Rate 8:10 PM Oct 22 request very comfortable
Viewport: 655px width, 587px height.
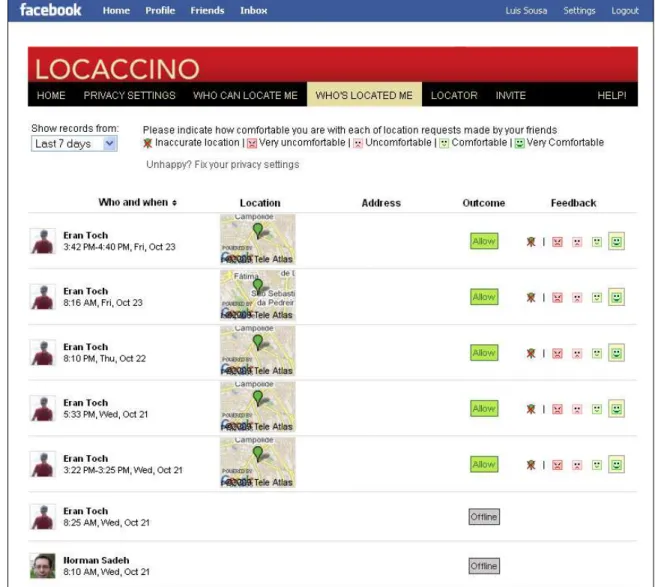click(x=616, y=353)
